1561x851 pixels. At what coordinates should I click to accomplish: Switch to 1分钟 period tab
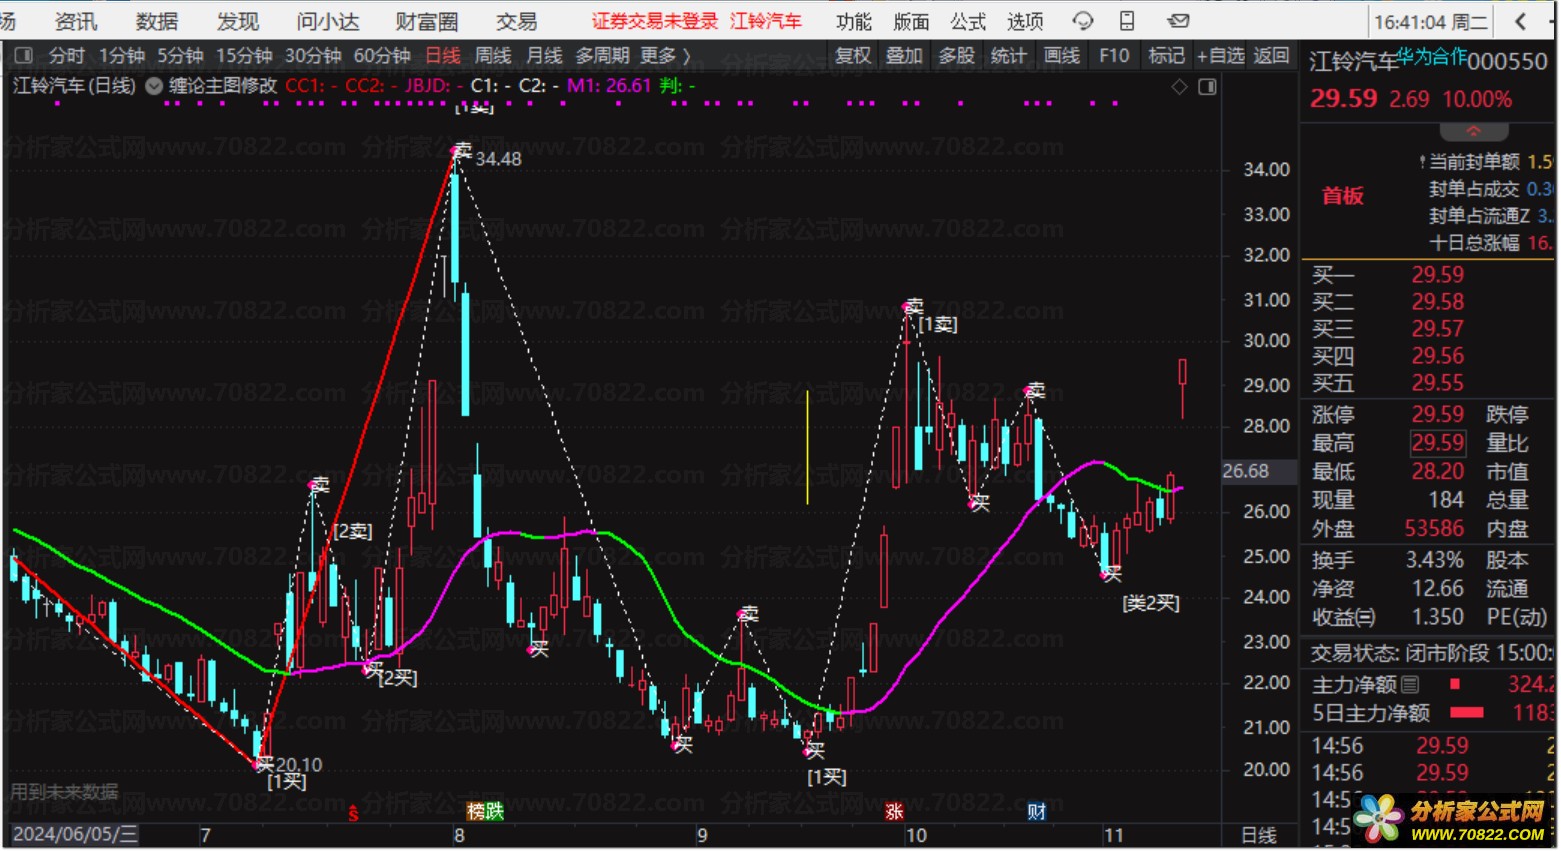(122, 56)
